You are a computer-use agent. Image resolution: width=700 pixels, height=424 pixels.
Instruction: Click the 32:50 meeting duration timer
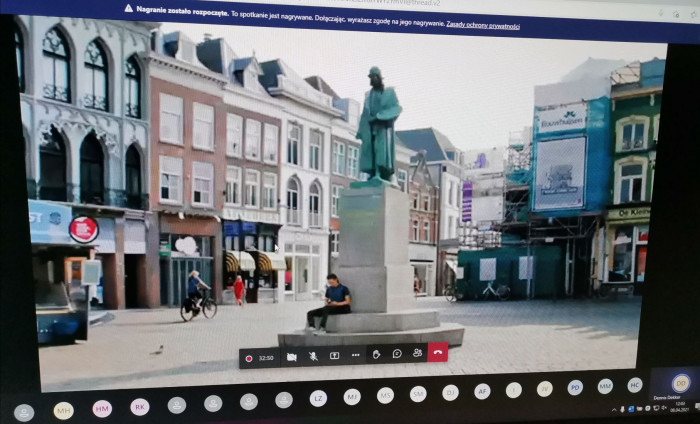coord(266,358)
